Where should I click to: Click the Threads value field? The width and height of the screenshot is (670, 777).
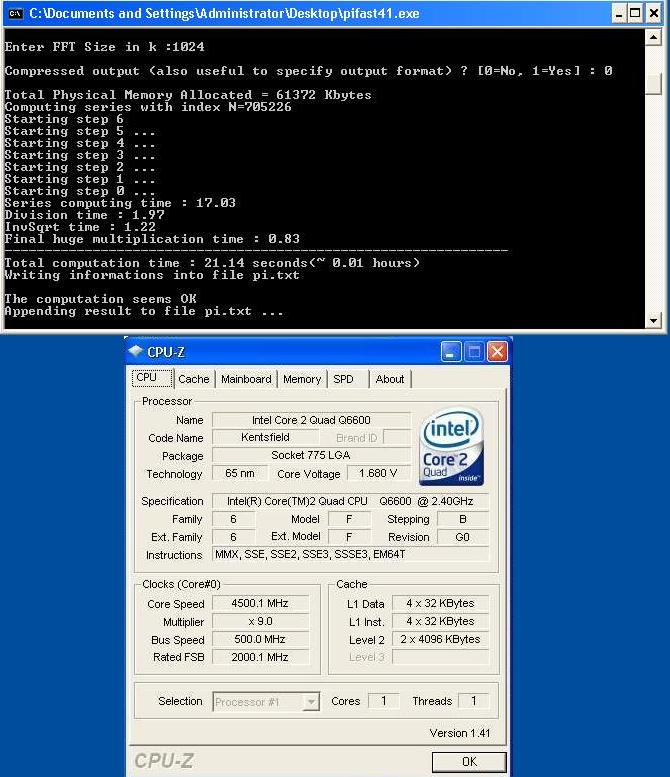click(x=474, y=701)
